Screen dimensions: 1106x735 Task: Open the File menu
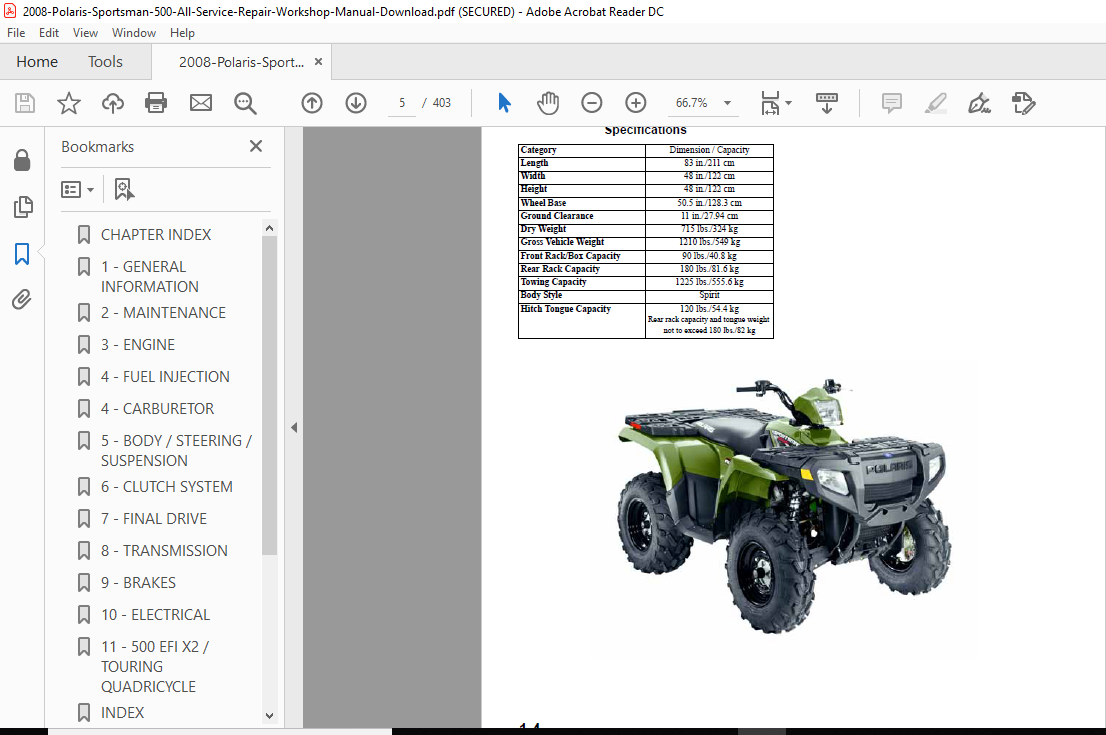coord(16,32)
